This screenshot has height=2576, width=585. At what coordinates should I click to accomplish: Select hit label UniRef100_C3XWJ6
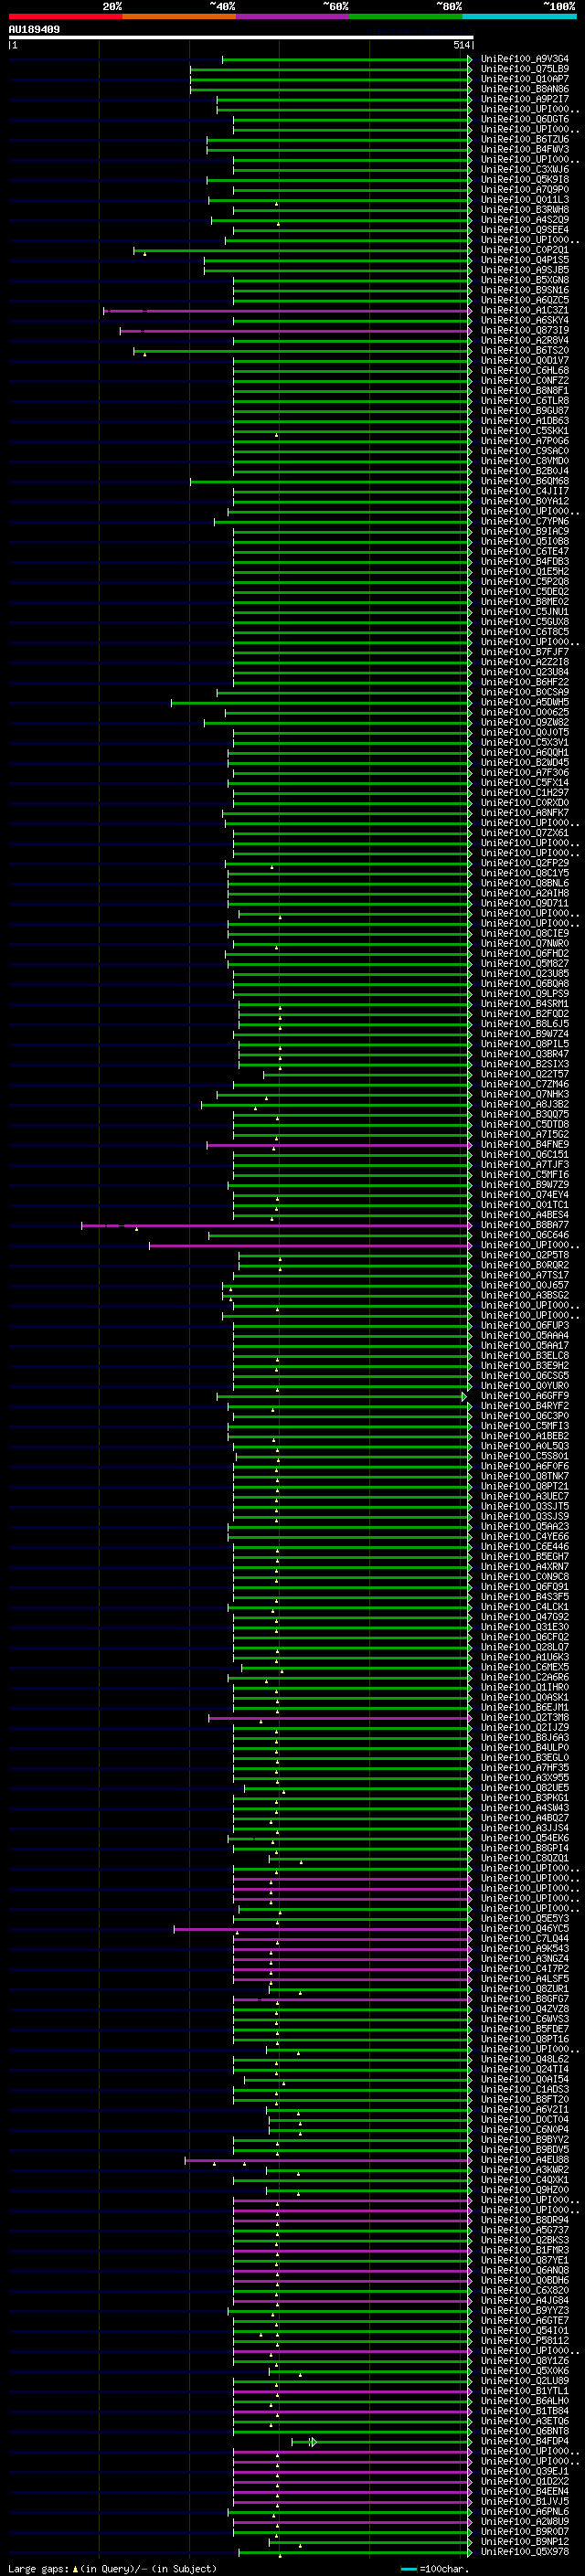point(525,169)
